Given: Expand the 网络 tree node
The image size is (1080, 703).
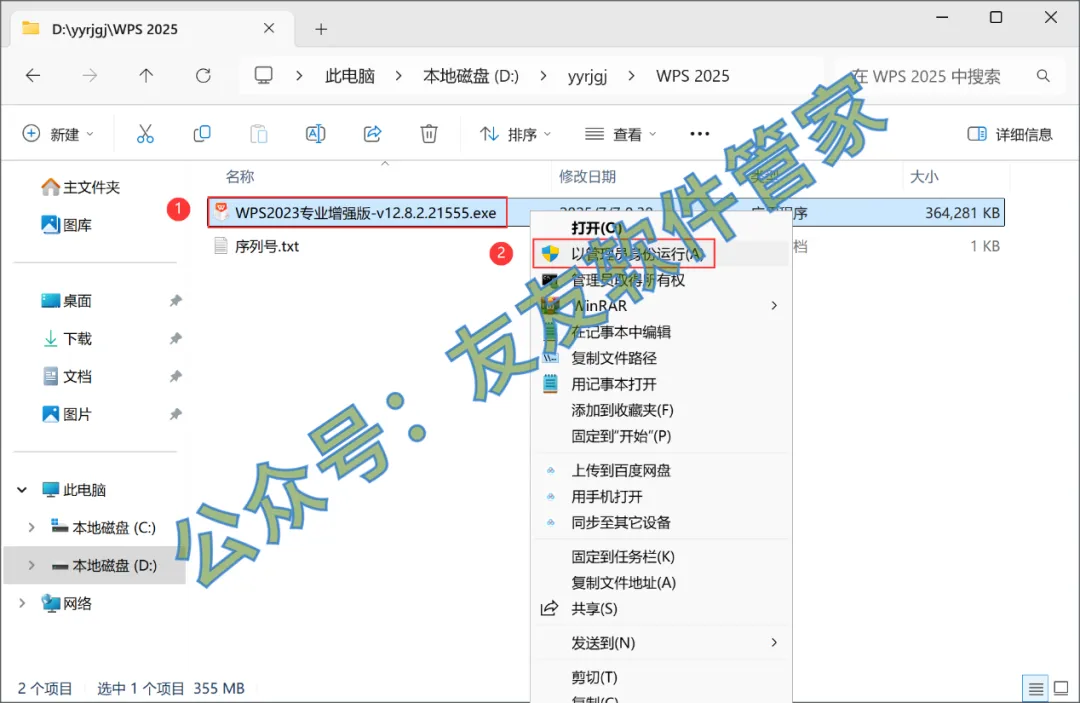Looking at the screenshot, I should coord(22,603).
